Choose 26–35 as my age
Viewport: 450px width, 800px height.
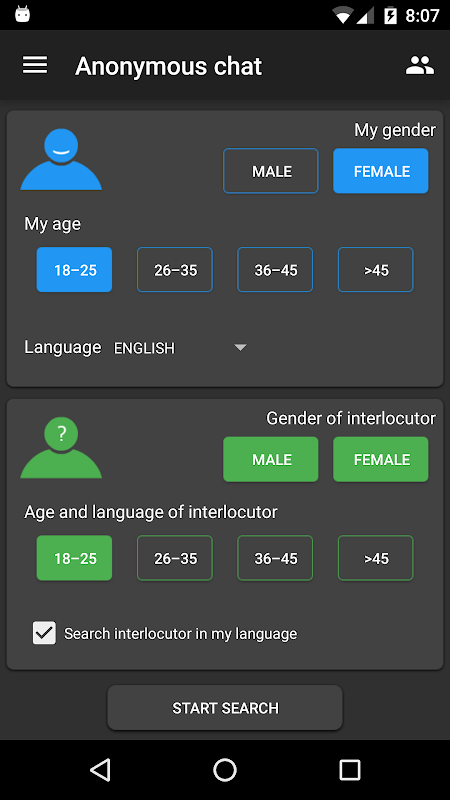[175, 269]
